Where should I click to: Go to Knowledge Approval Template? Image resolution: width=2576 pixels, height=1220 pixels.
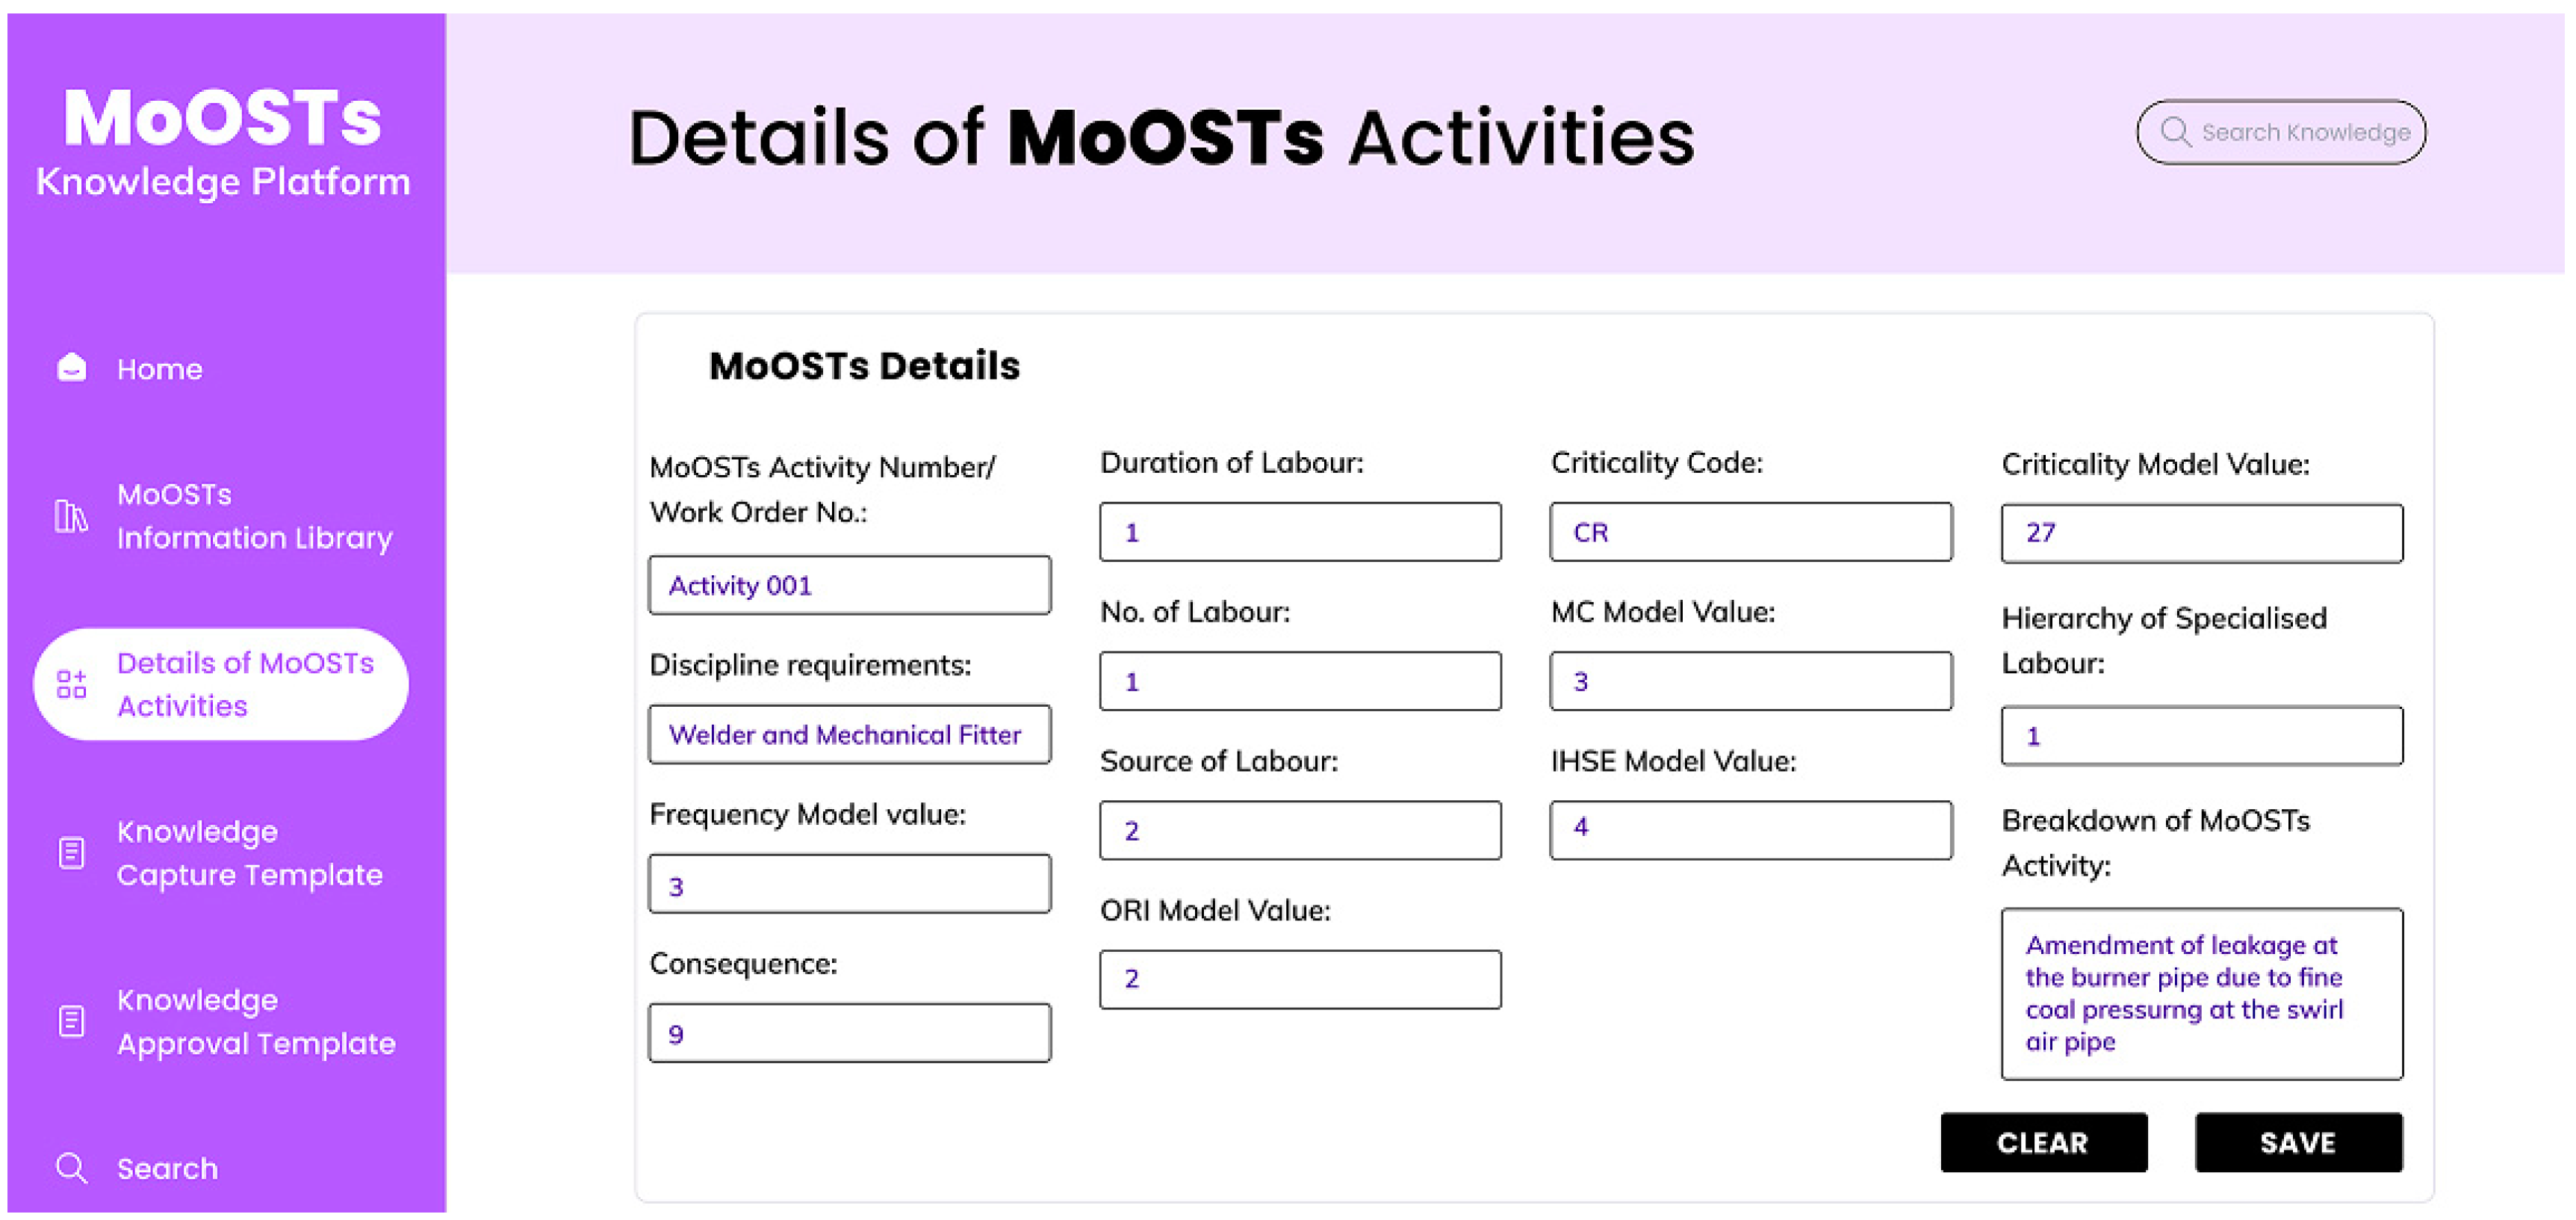click(x=255, y=1022)
